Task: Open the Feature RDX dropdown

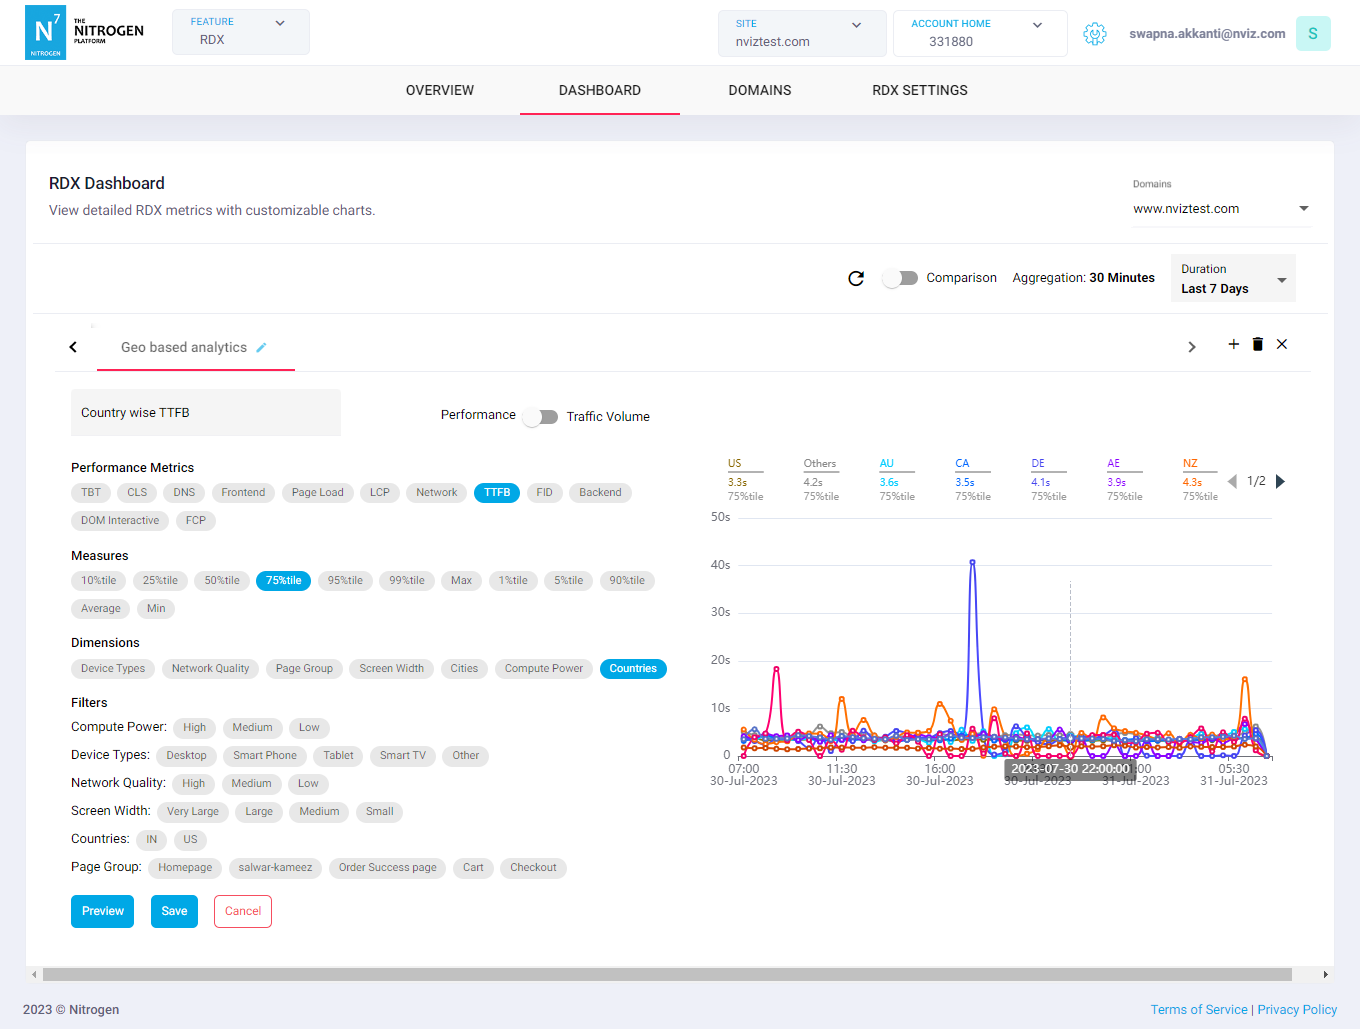Action: tap(240, 32)
